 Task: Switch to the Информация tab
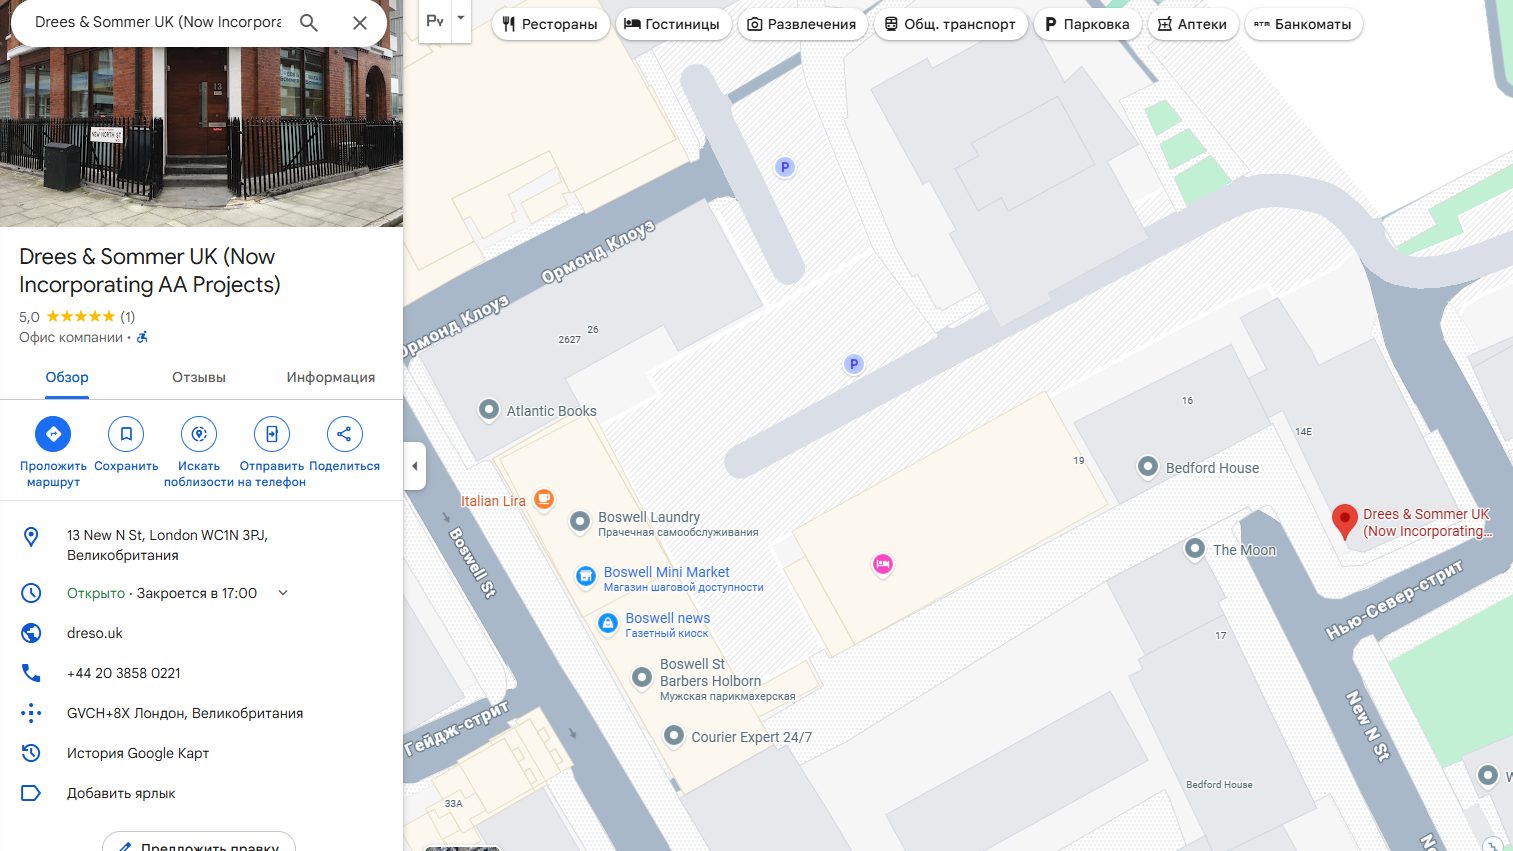click(331, 377)
